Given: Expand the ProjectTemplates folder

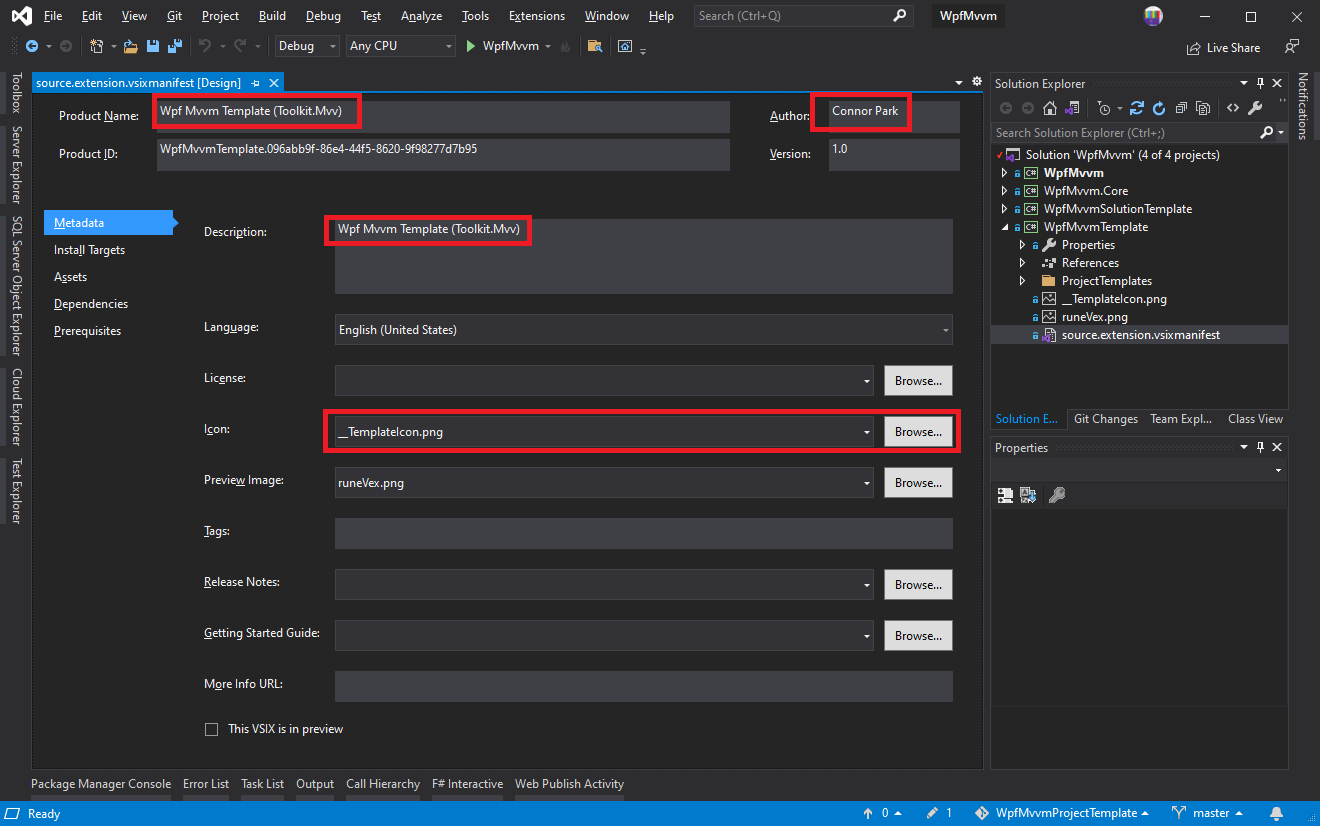Looking at the screenshot, I should [1022, 281].
